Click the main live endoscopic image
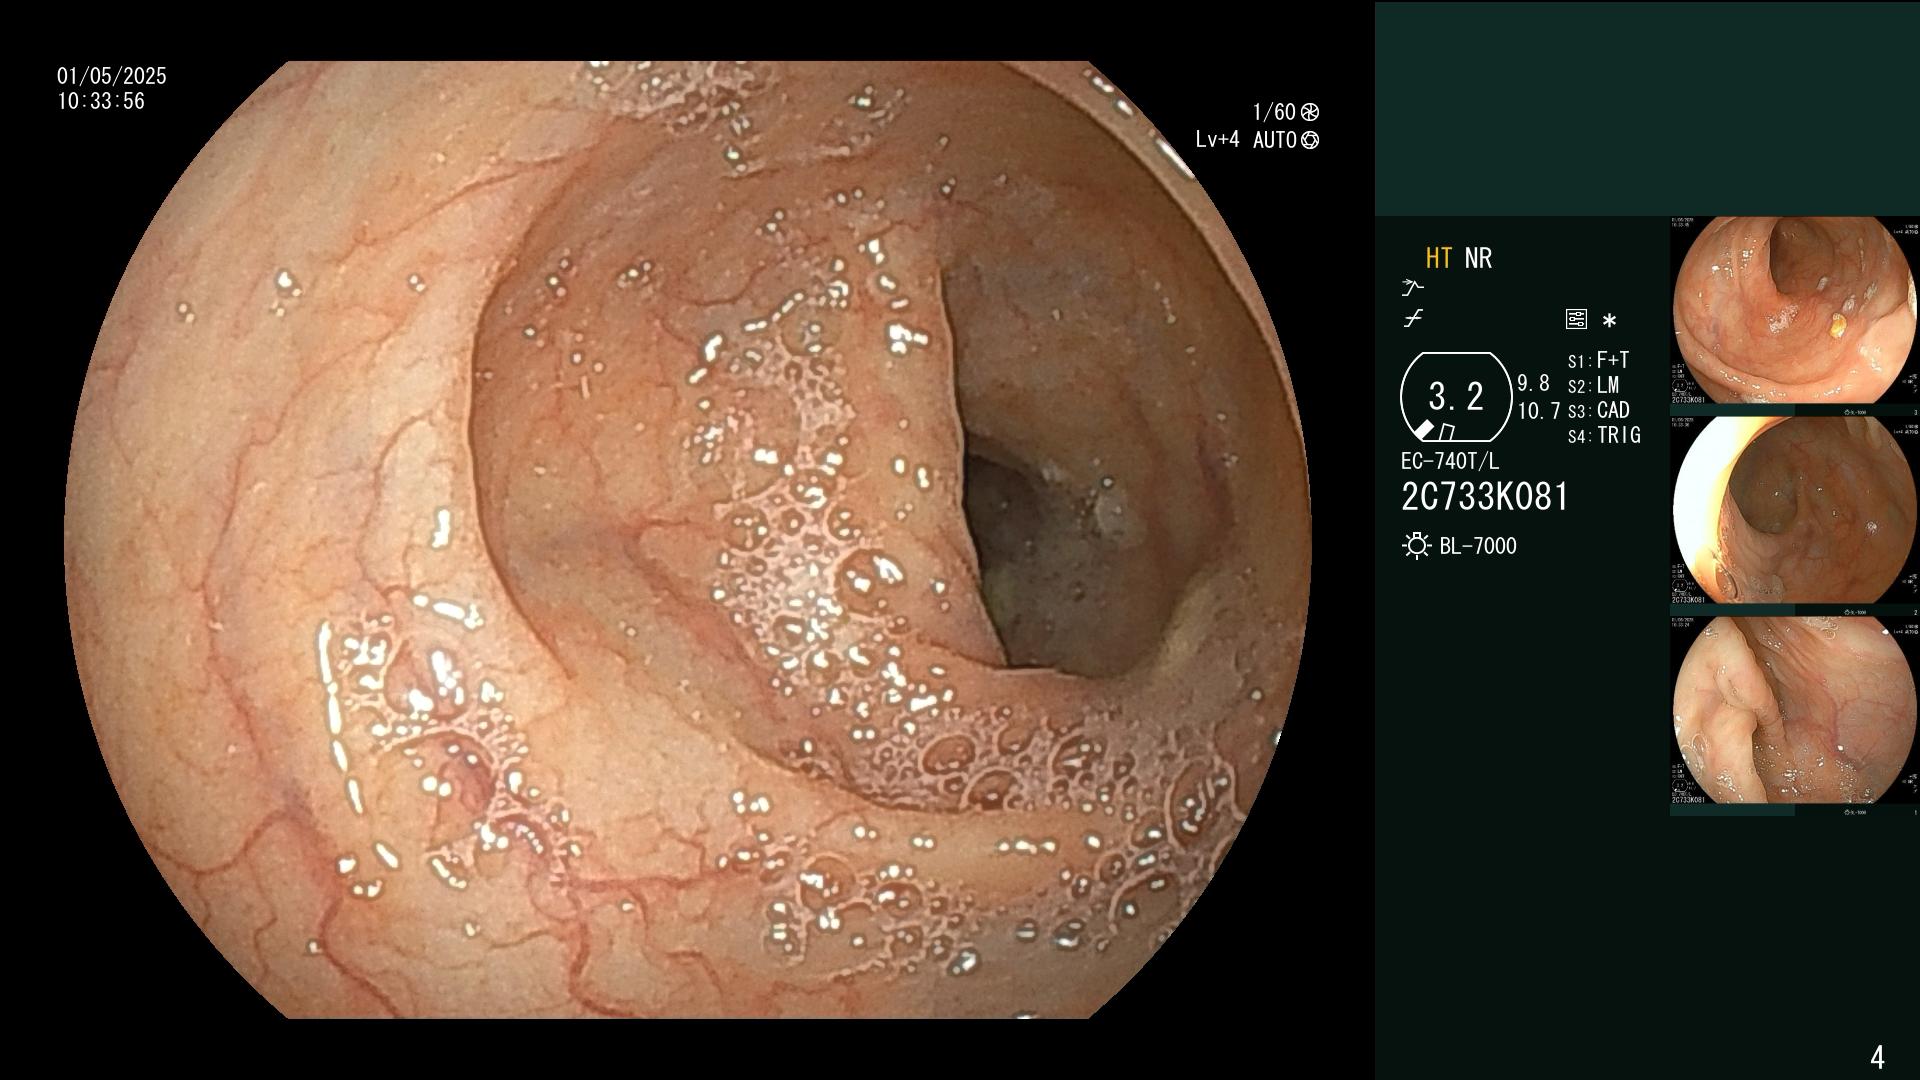The height and width of the screenshot is (1080, 1920). pos(688,540)
